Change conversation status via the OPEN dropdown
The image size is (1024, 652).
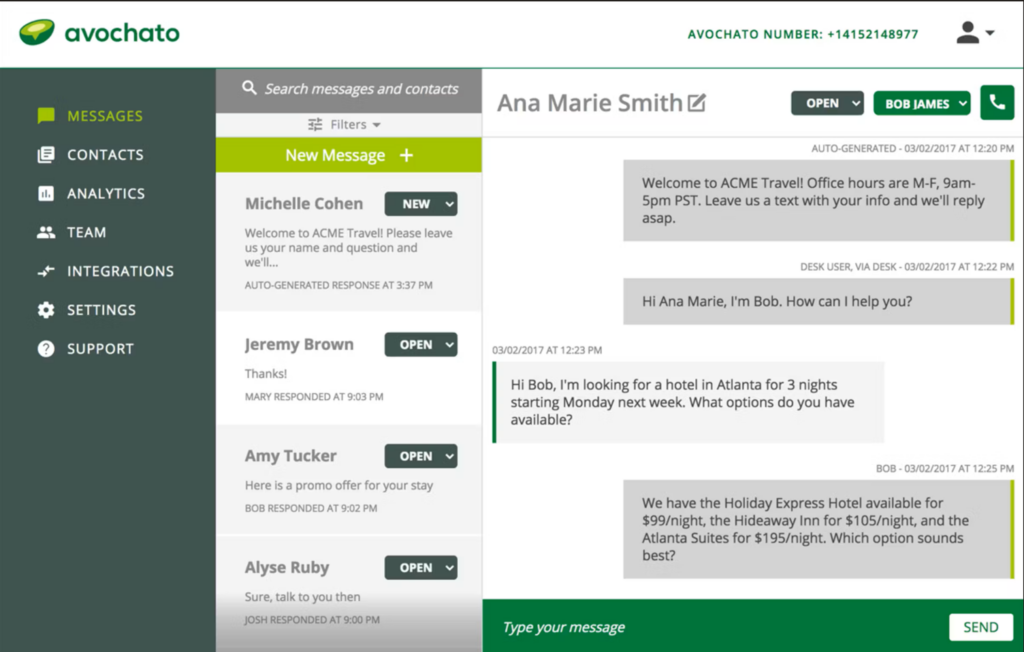coord(827,102)
